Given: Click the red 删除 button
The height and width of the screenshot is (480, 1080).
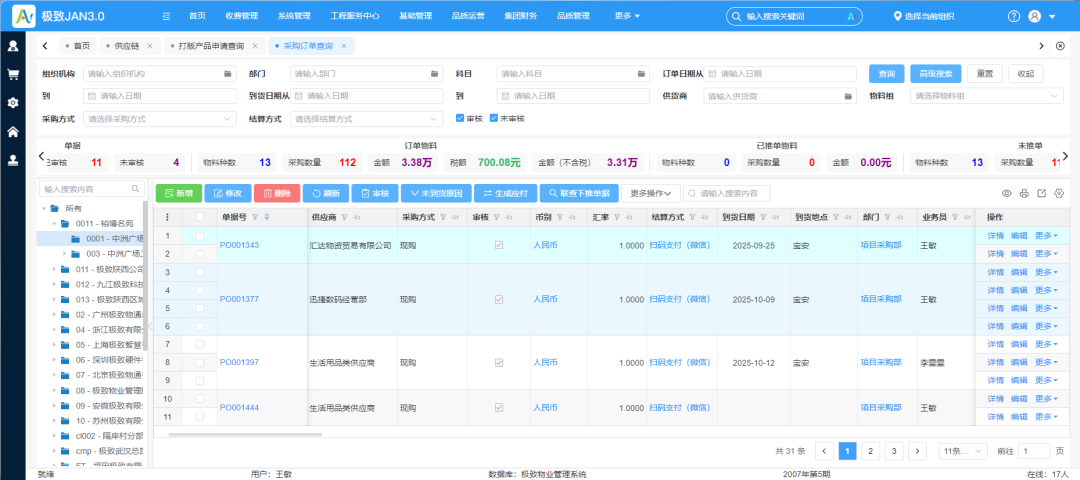Looking at the screenshot, I should 277,194.
